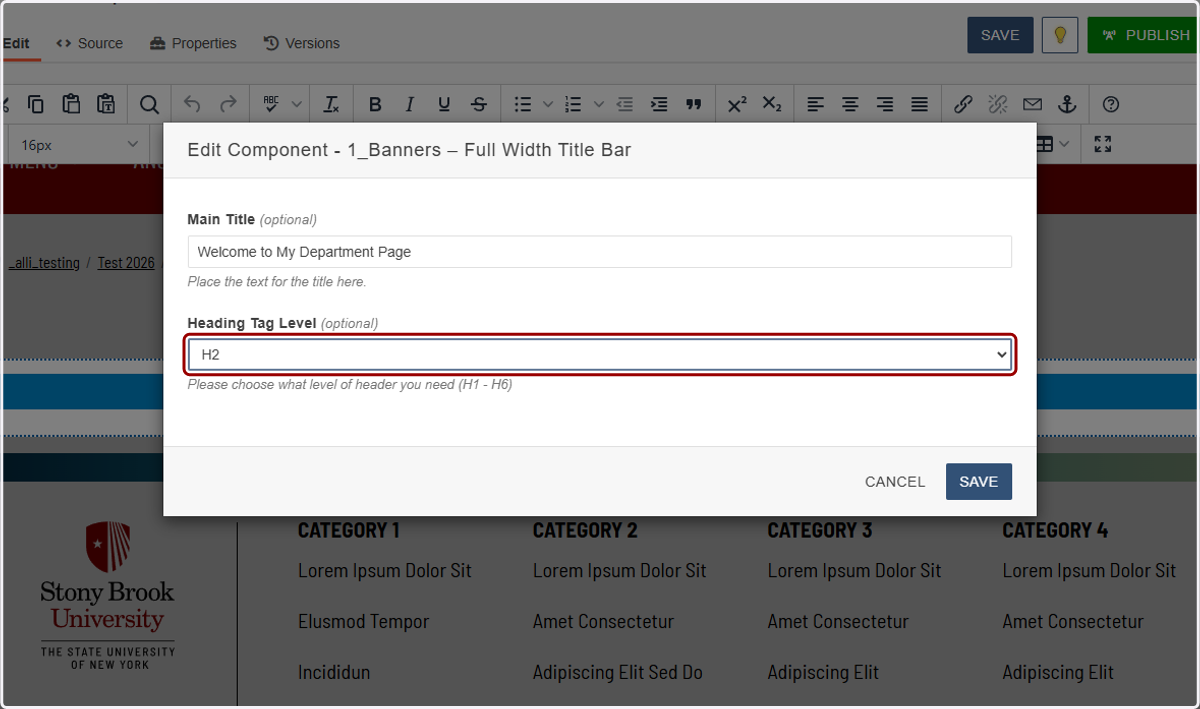Image resolution: width=1200 pixels, height=709 pixels.
Task: Click the Insert anchor icon
Action: 1067,104
